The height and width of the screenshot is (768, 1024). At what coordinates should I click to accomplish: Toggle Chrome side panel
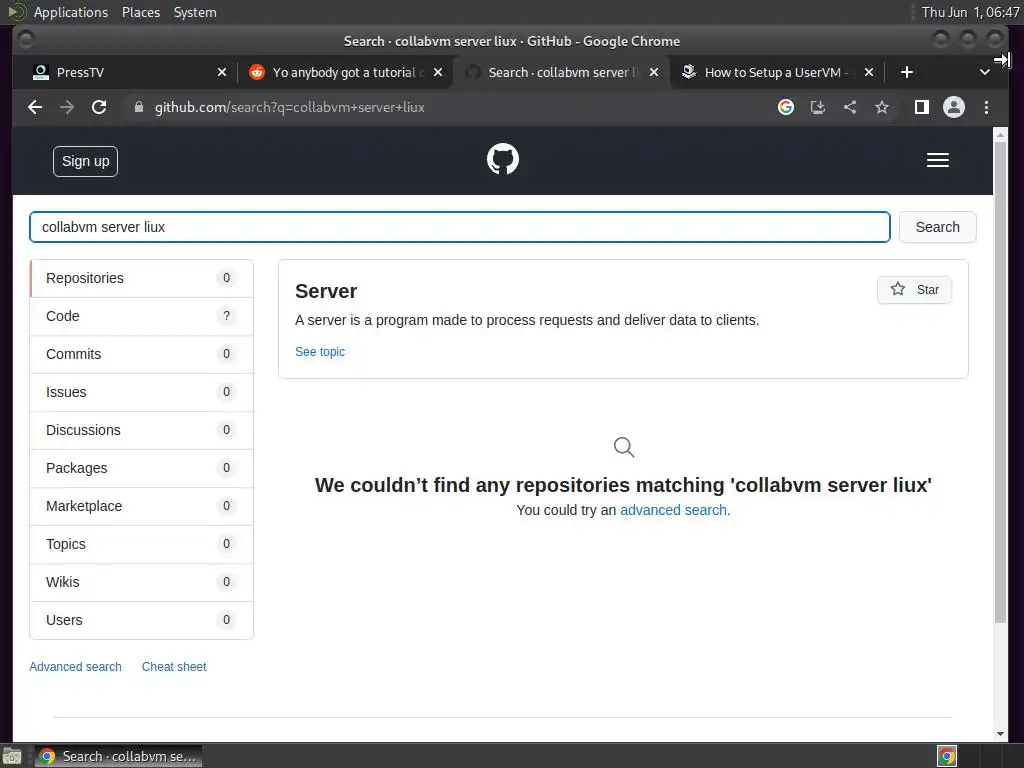921,107
